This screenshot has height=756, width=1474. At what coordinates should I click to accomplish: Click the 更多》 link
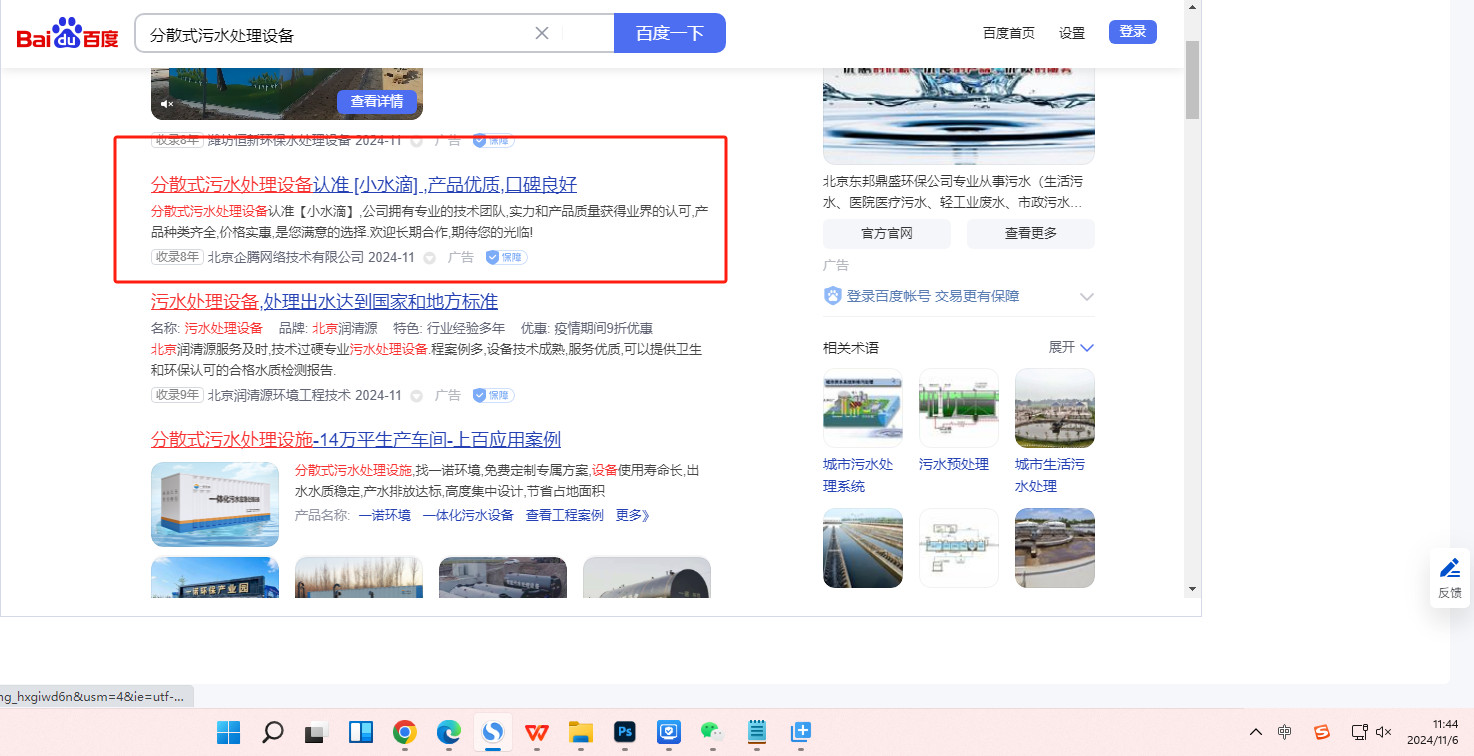click(633, 515)
